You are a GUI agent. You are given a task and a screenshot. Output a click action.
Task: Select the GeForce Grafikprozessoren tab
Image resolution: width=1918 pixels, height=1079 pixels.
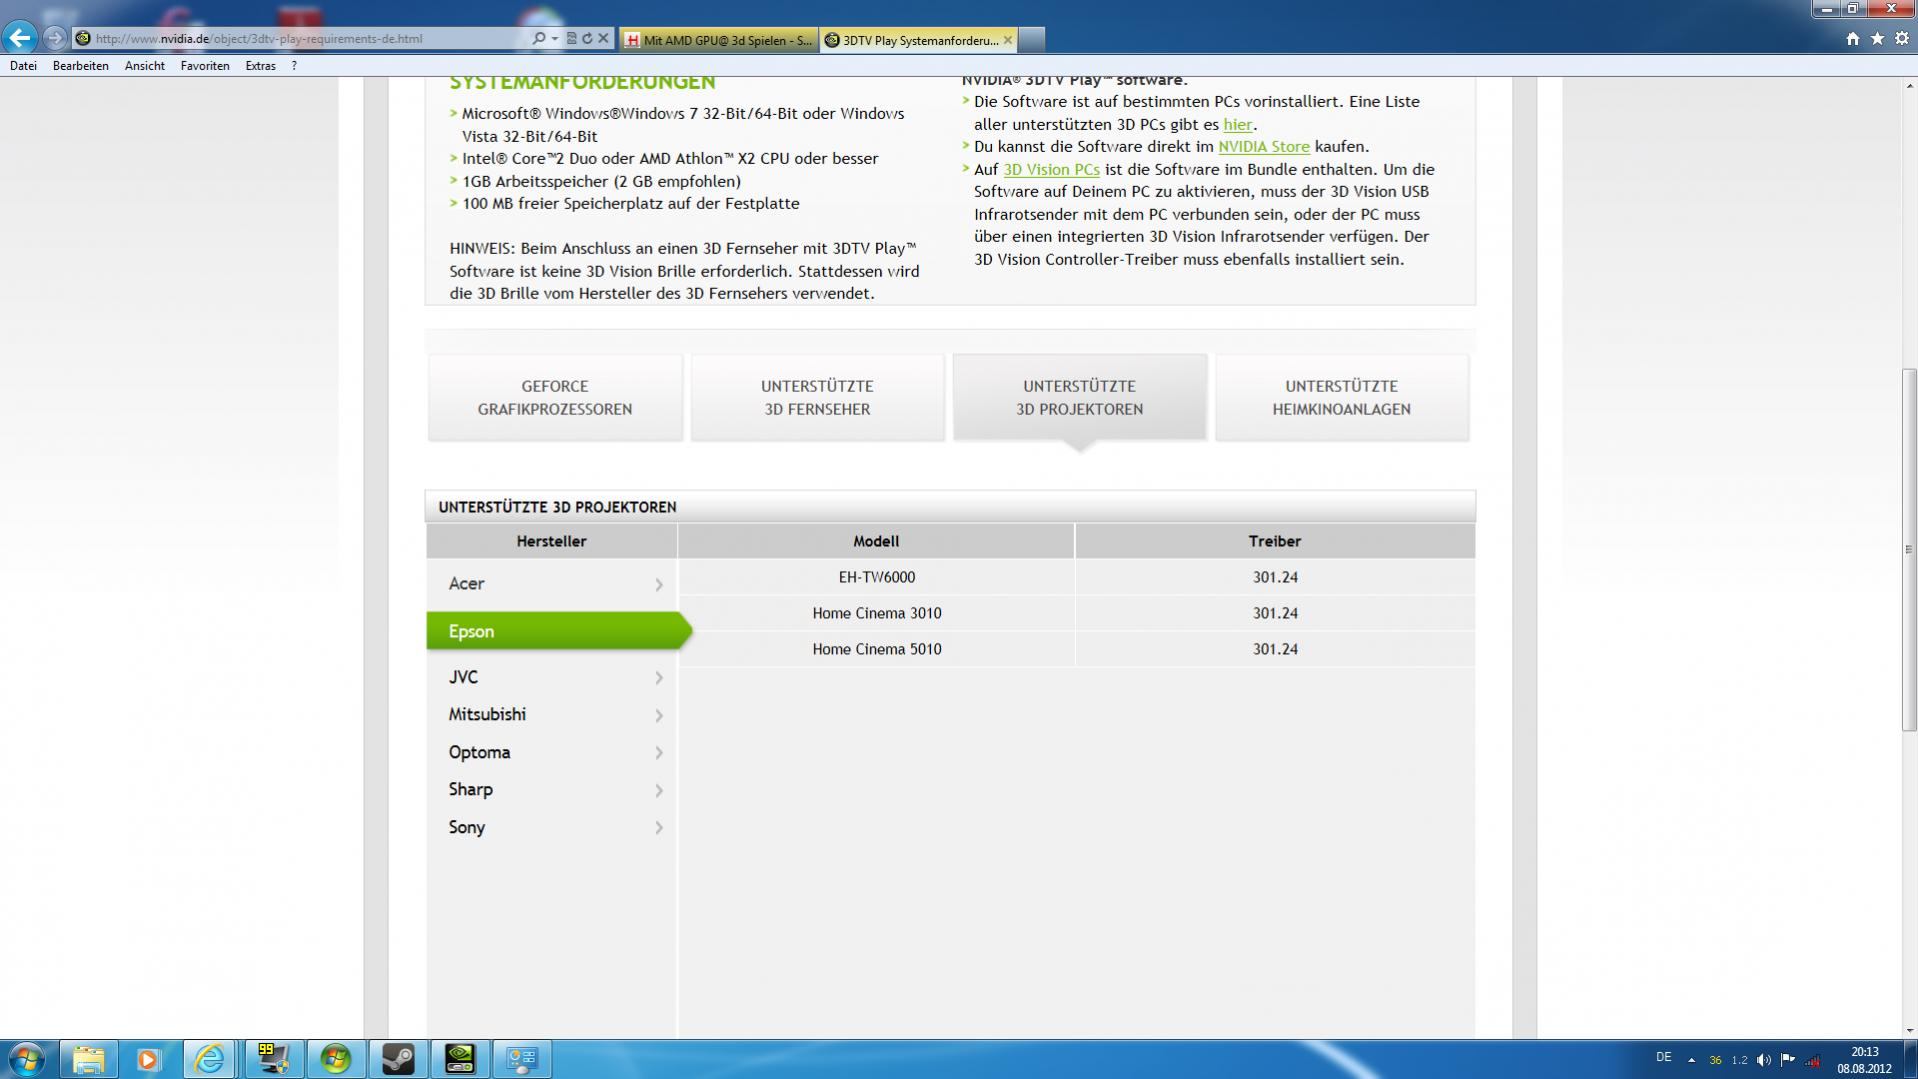(x=555, y=397)
